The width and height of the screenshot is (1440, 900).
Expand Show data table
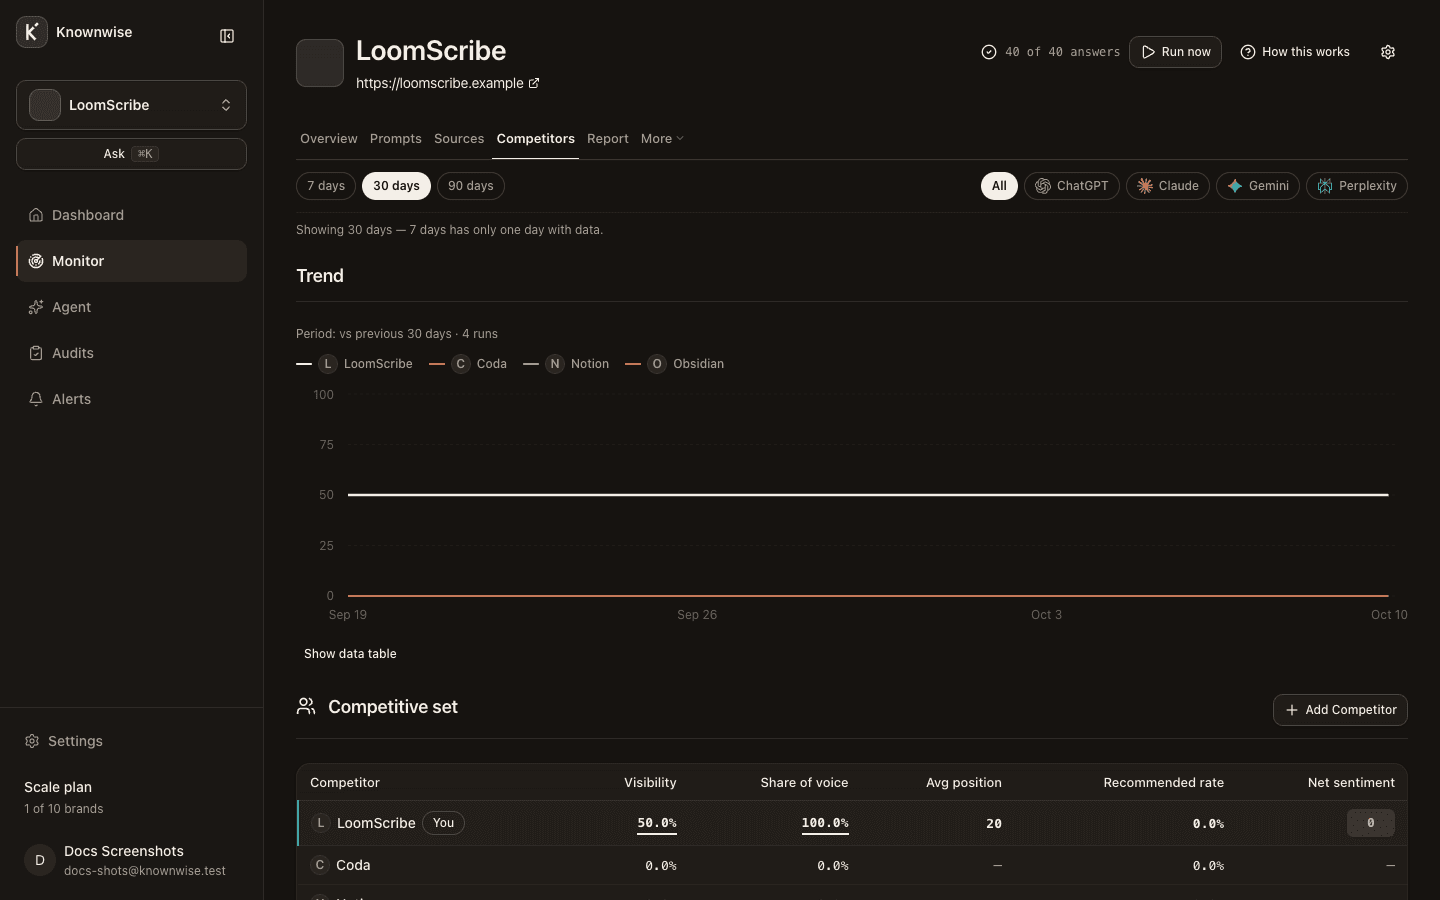click(350, 654)
